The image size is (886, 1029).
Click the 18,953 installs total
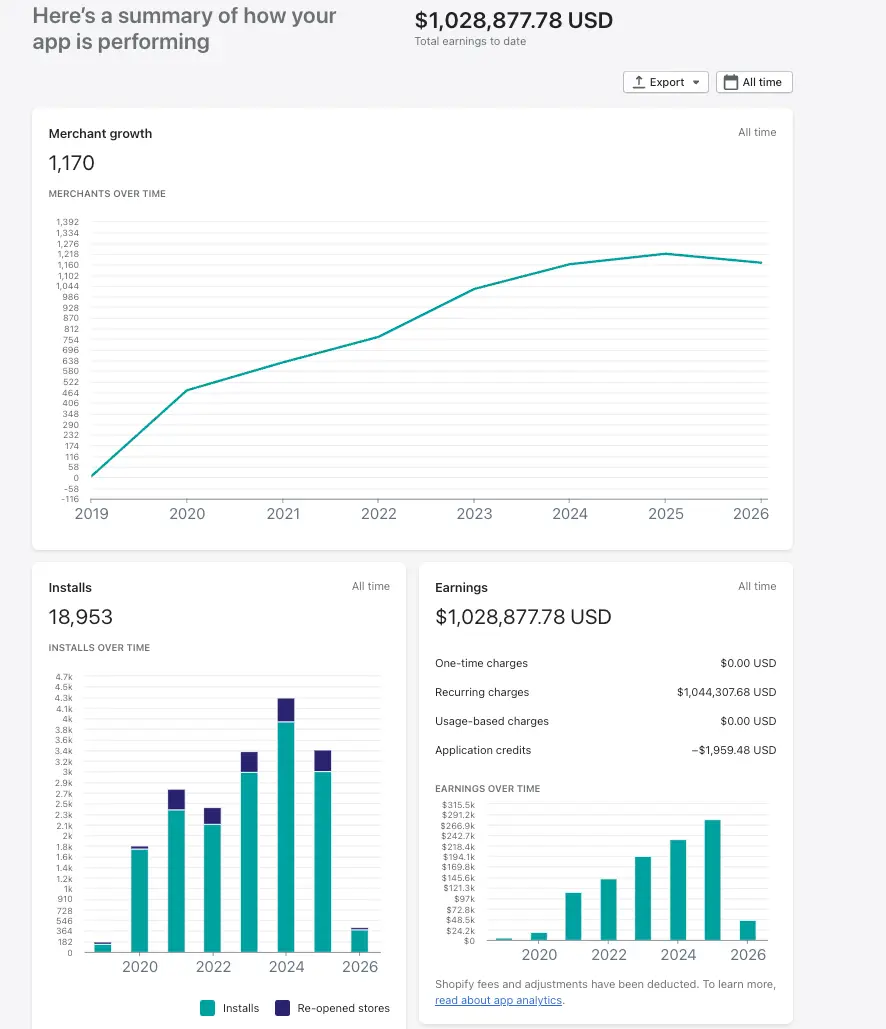(x=81, y=617)
